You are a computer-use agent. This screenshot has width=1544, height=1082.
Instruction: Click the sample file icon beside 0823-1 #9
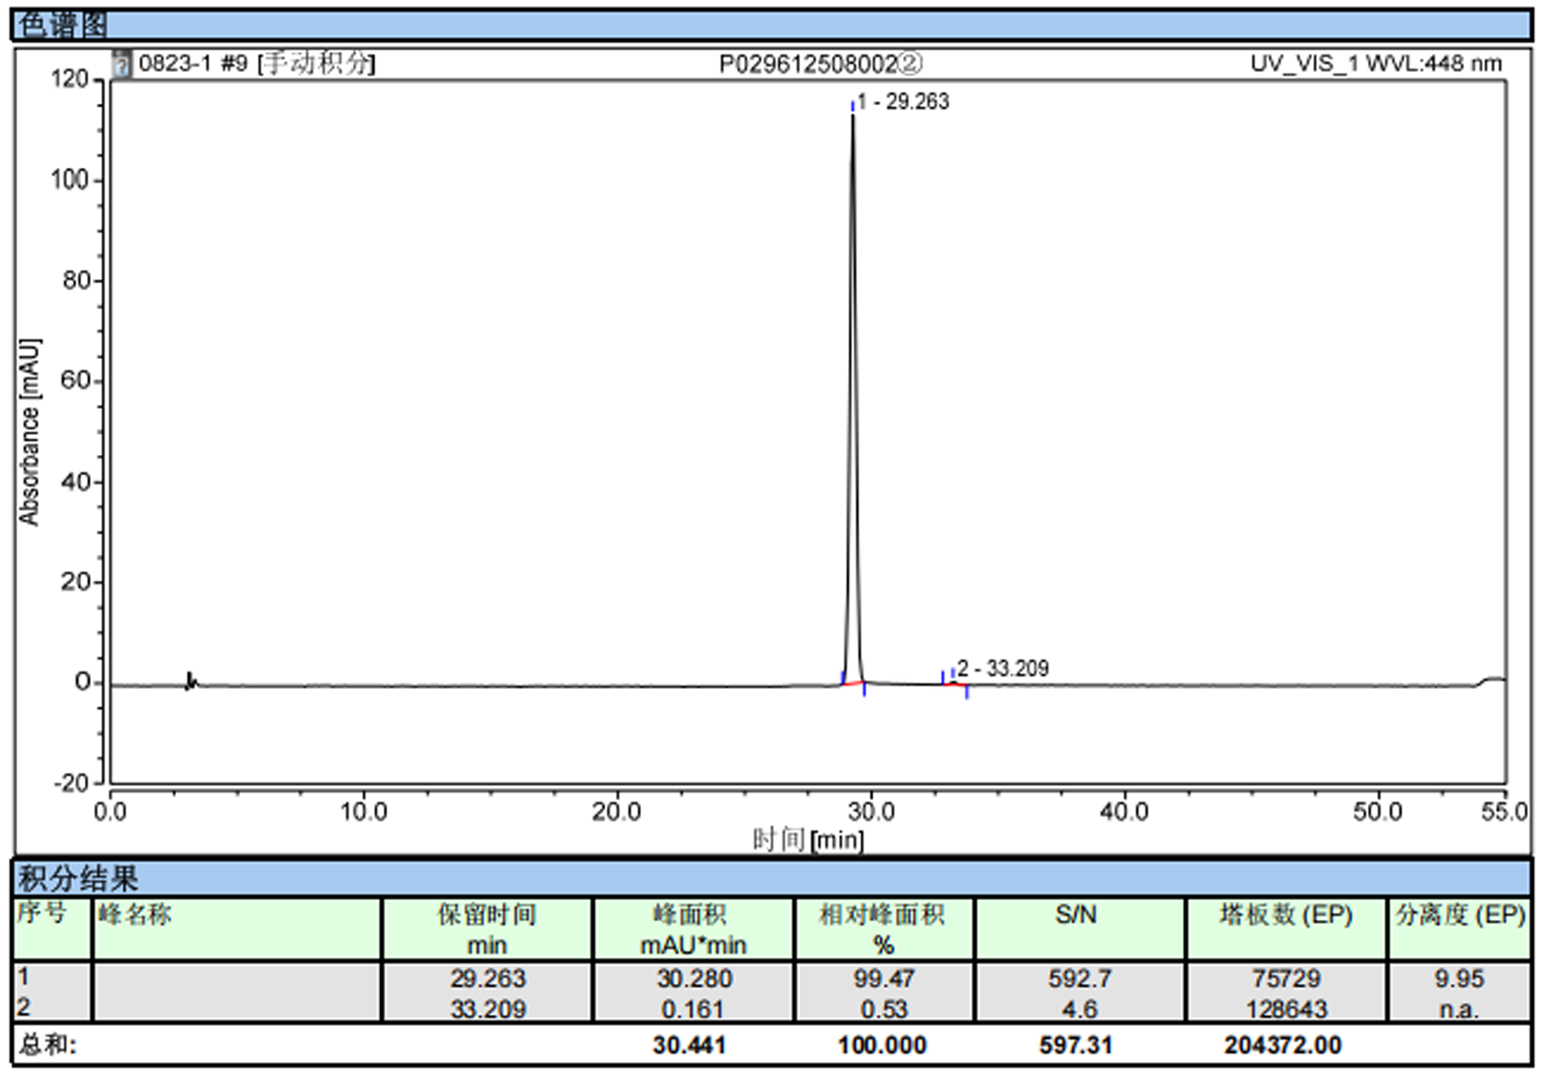pyautogui.click(x=122, y=64)
